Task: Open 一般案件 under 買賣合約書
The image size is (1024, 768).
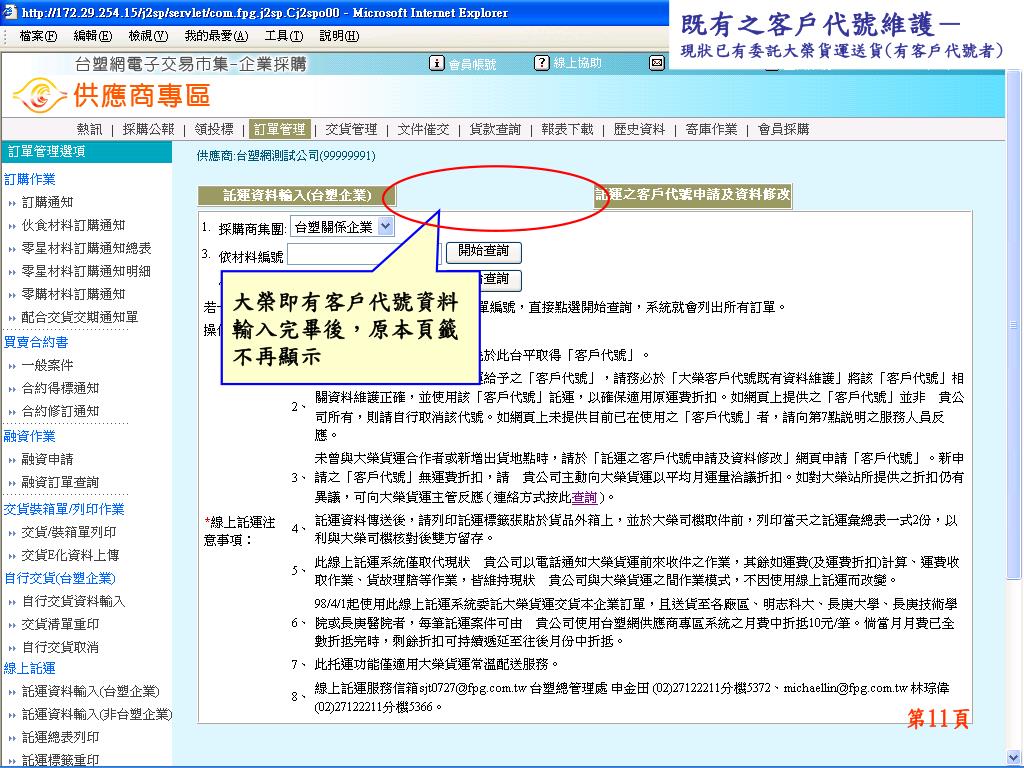Action: pyautogui.click(x=47, y=366)
